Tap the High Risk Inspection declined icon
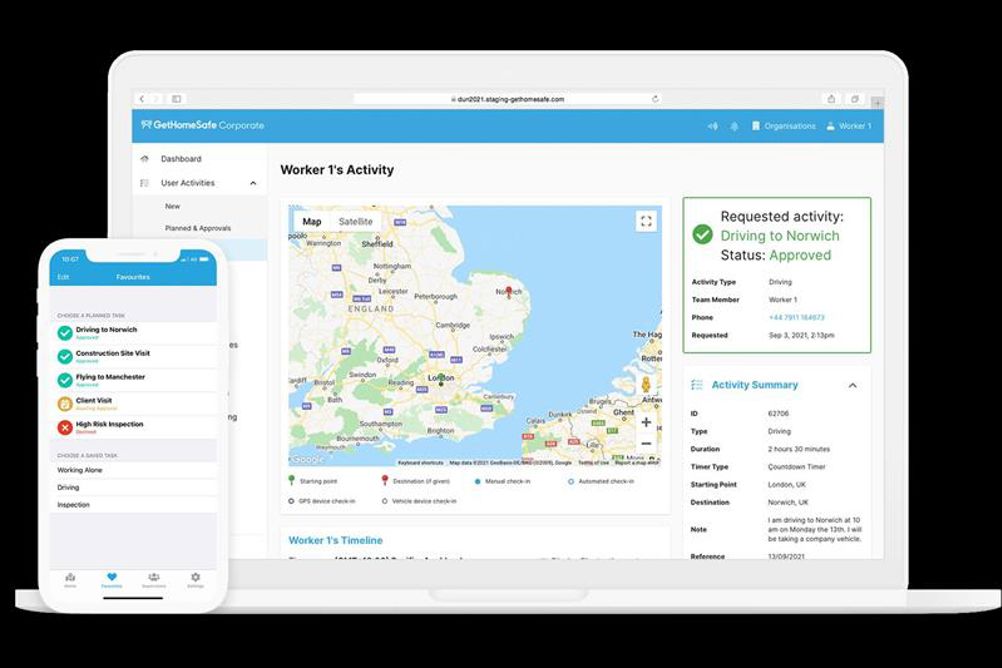Screen dimensions: 1002x668 click(65, 427)
